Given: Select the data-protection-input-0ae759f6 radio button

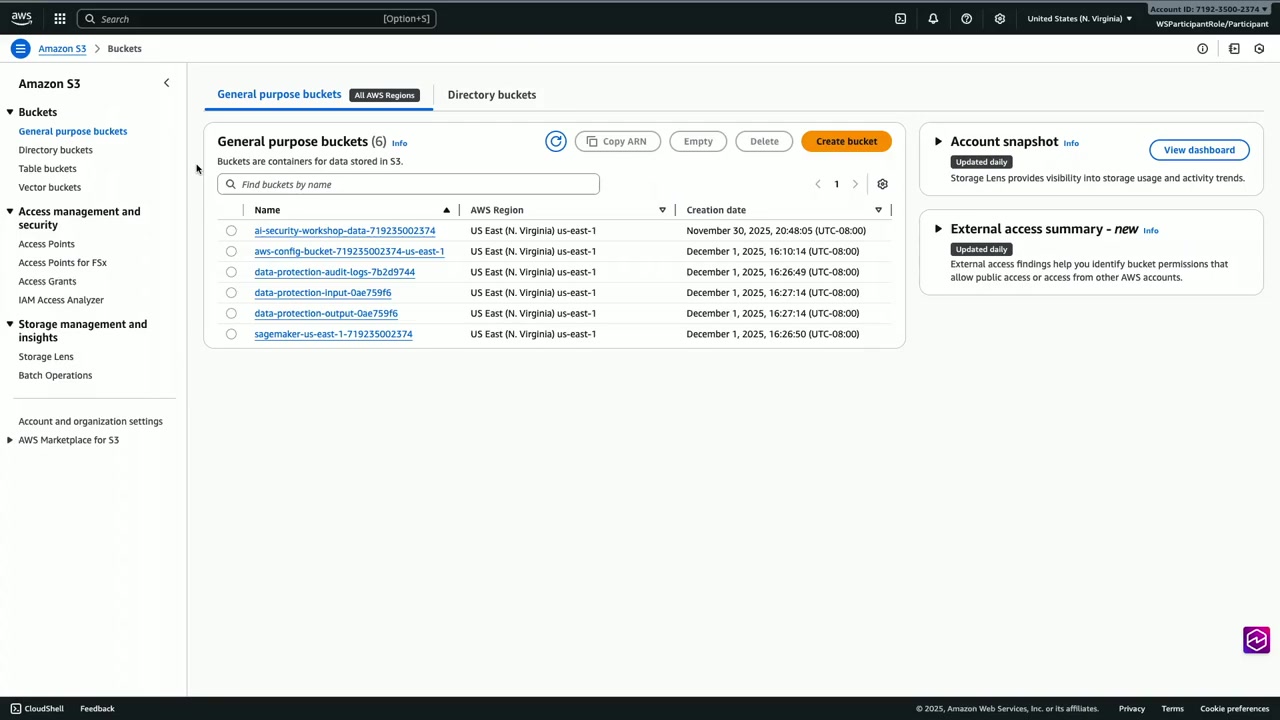Looking at the screenshot, I should click(231, 293).
